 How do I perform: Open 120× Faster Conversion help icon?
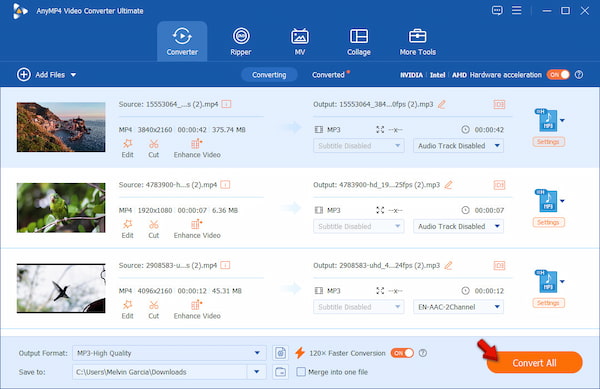pyautogui.click(x=423, y=353)
